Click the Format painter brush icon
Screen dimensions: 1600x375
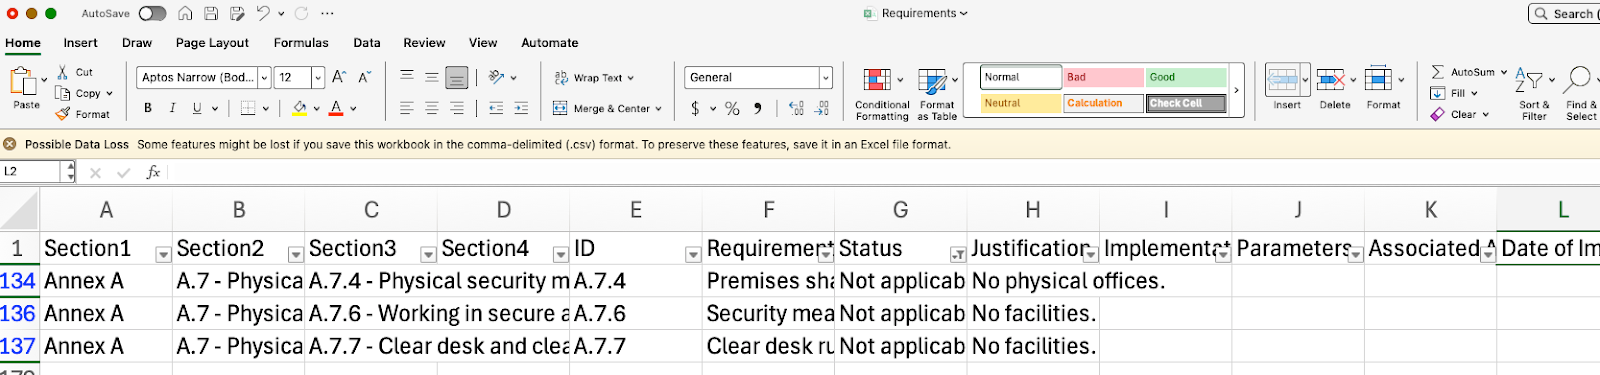(63, 114)
